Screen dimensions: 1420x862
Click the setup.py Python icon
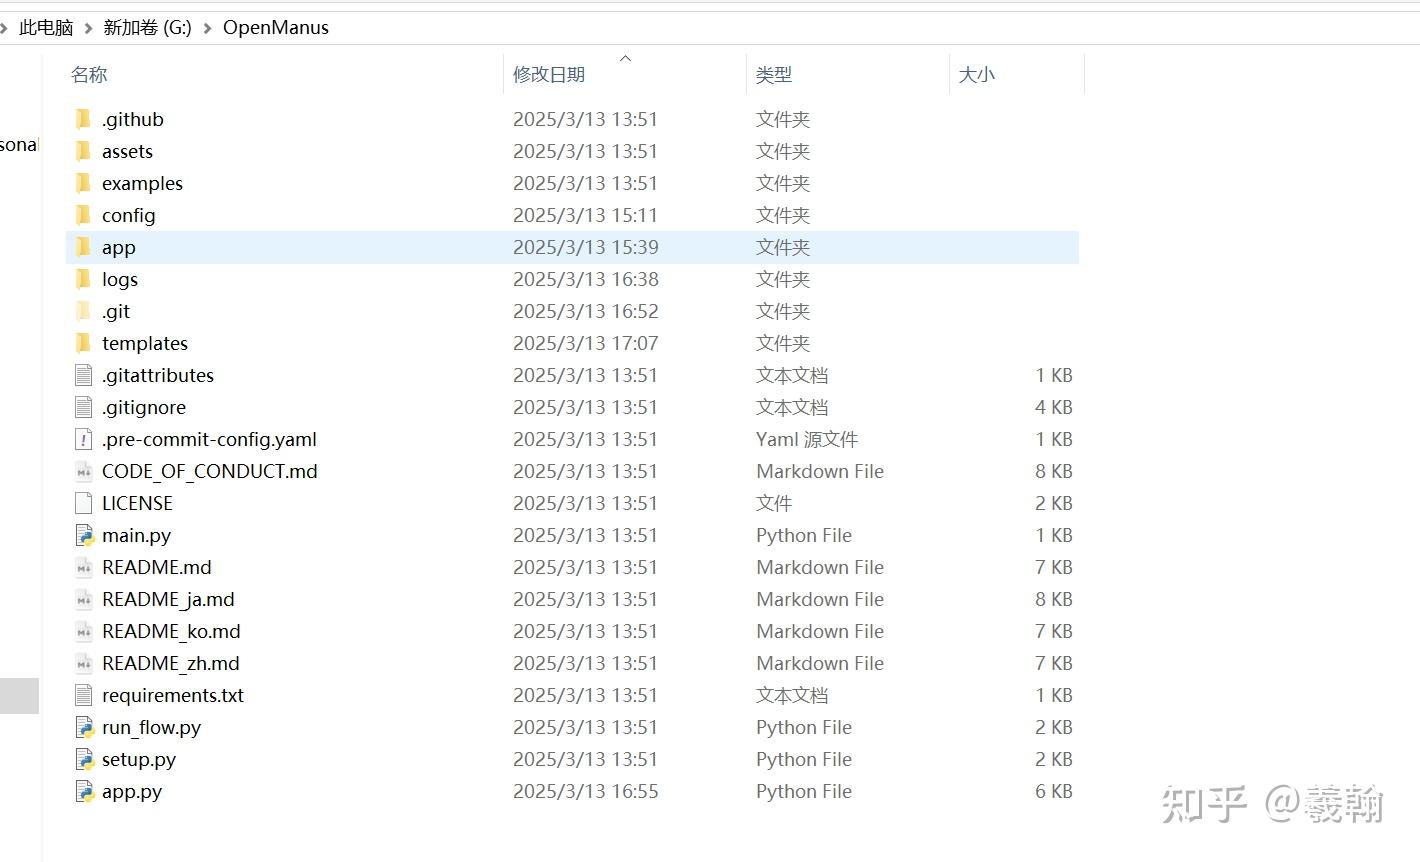click(x=84, y=760)
